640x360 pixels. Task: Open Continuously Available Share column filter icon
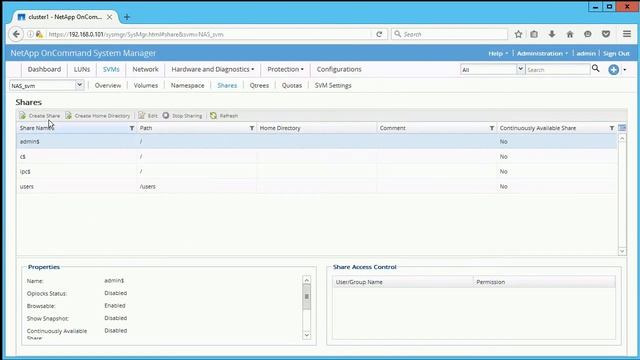(x=612, y=128)
